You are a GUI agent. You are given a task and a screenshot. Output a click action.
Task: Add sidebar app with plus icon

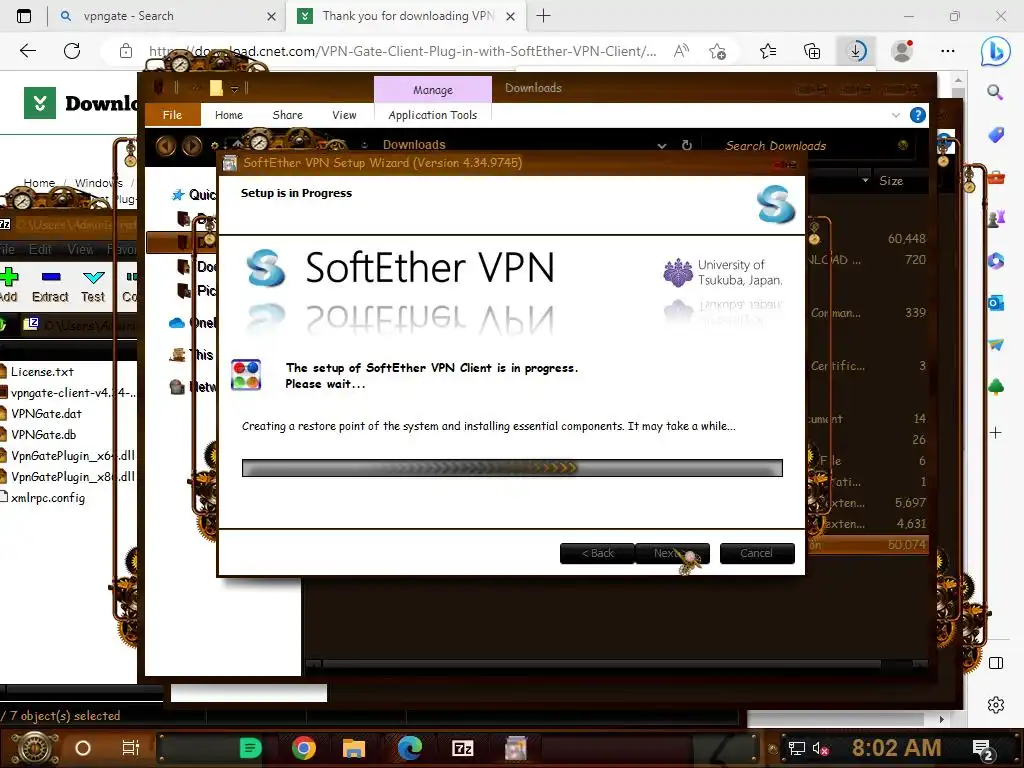point(995,432)
